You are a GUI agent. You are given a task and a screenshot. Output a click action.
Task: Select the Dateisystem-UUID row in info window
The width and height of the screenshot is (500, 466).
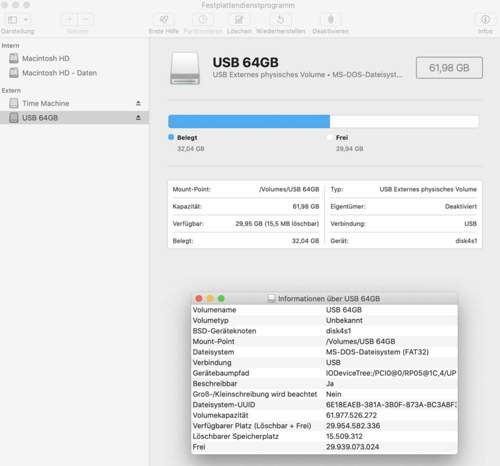324,405
